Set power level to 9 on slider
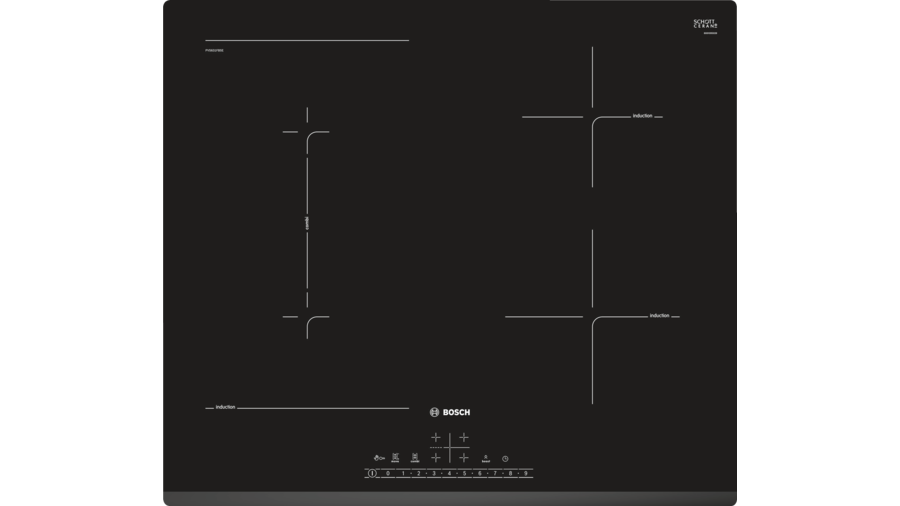900x506 pixels. (x=525, y=473)
